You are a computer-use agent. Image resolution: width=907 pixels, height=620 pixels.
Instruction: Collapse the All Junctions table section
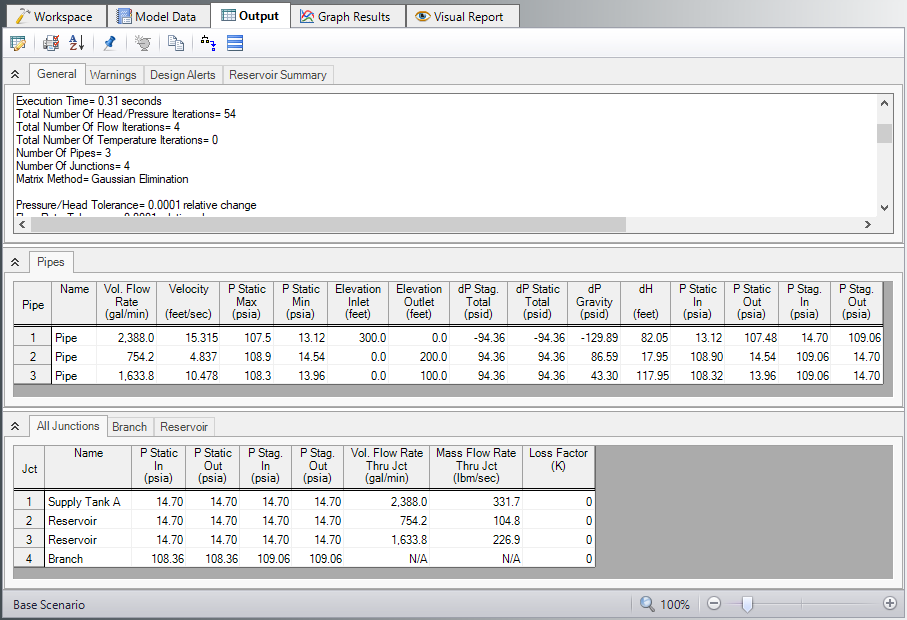tap(15, 427)
